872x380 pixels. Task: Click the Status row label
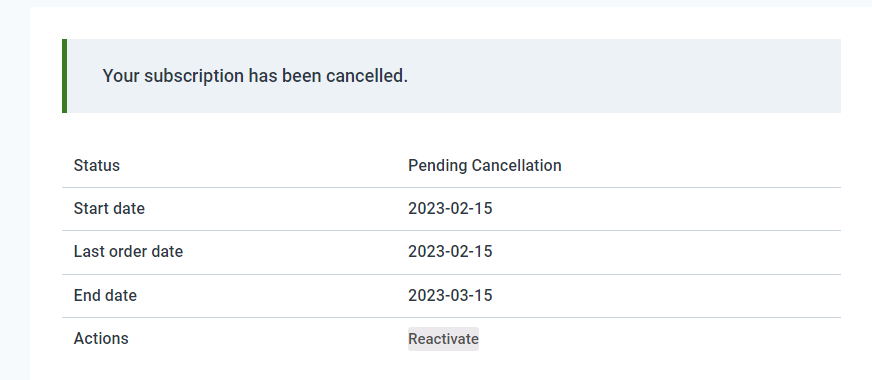click(x=97, y=165)
